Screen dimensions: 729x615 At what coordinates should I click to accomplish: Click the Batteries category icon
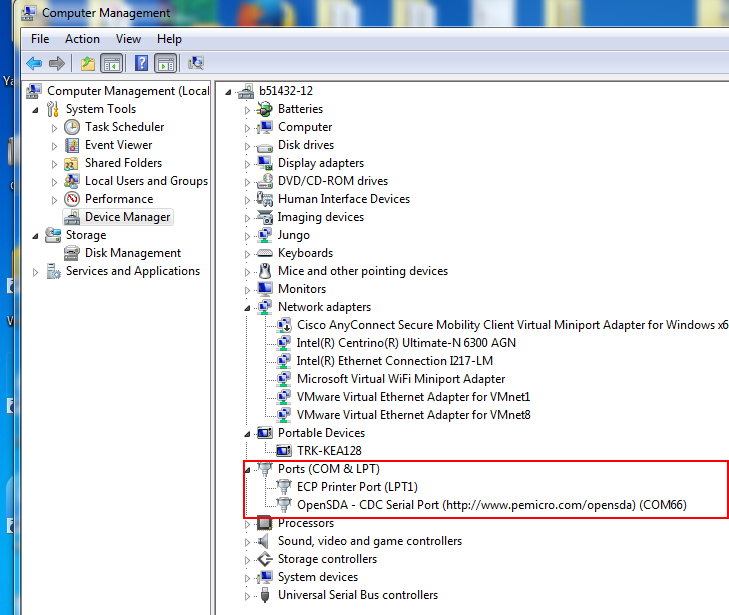click(x=265, y=109)
